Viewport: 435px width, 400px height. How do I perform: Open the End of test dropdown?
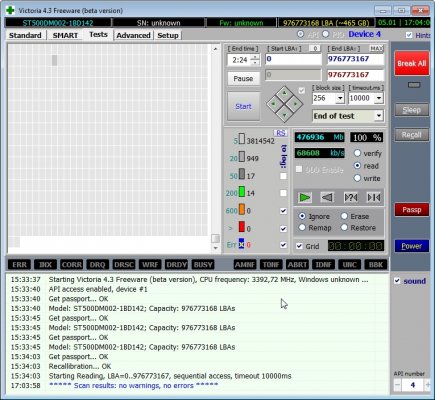point(379,116)
